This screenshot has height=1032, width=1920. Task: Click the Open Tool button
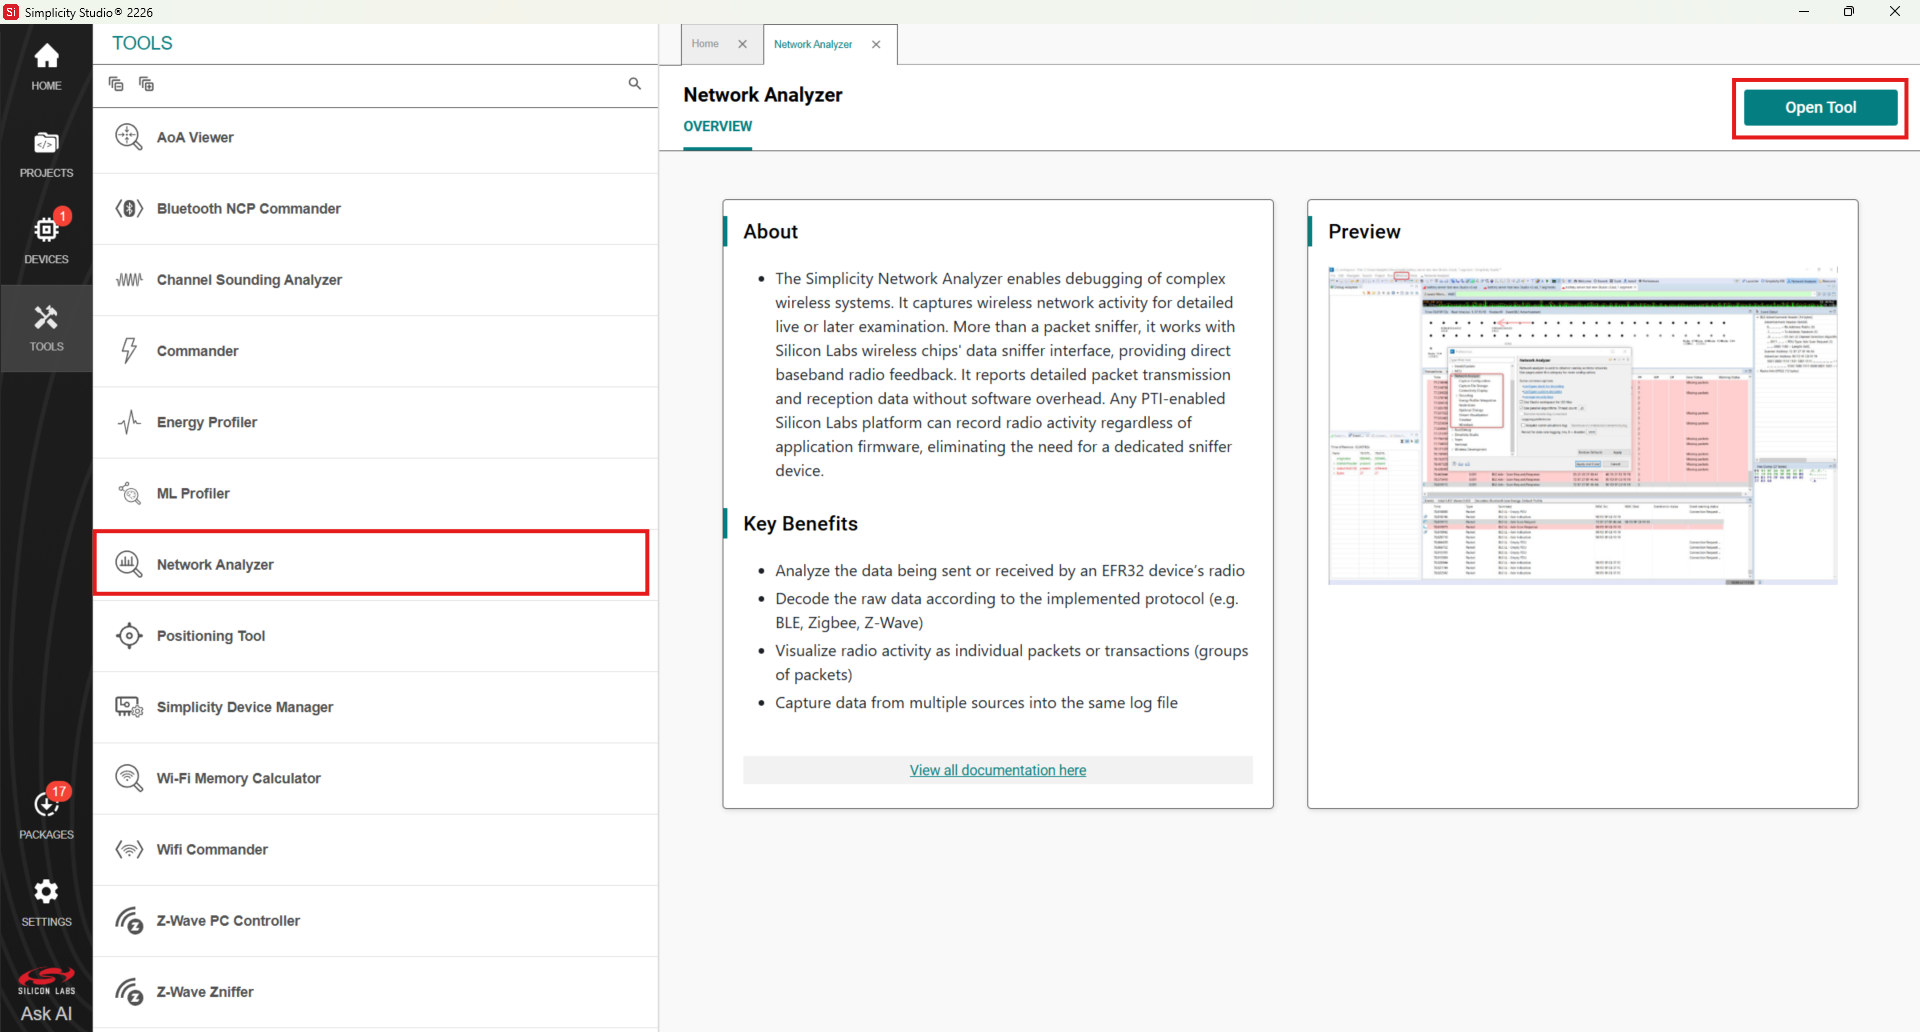coord(1820,107)
